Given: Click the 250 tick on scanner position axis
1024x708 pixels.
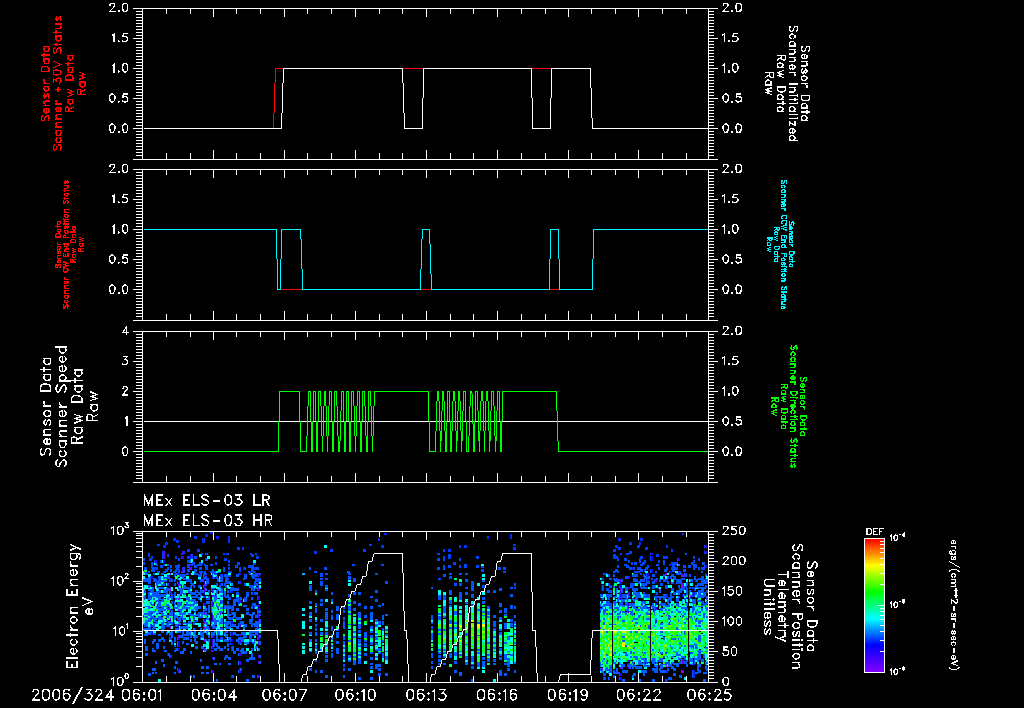Looking at the screenshot, I should tap(733, 531).
